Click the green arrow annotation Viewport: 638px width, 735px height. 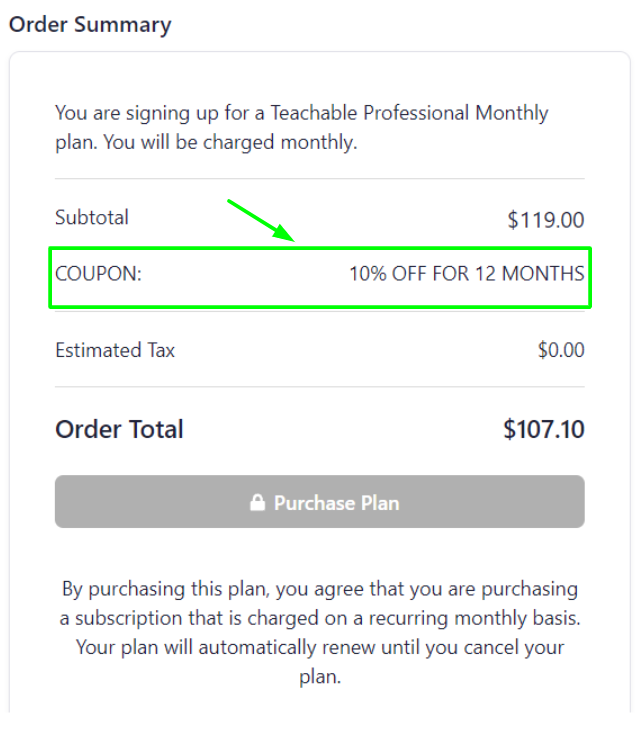pos(261,220)
